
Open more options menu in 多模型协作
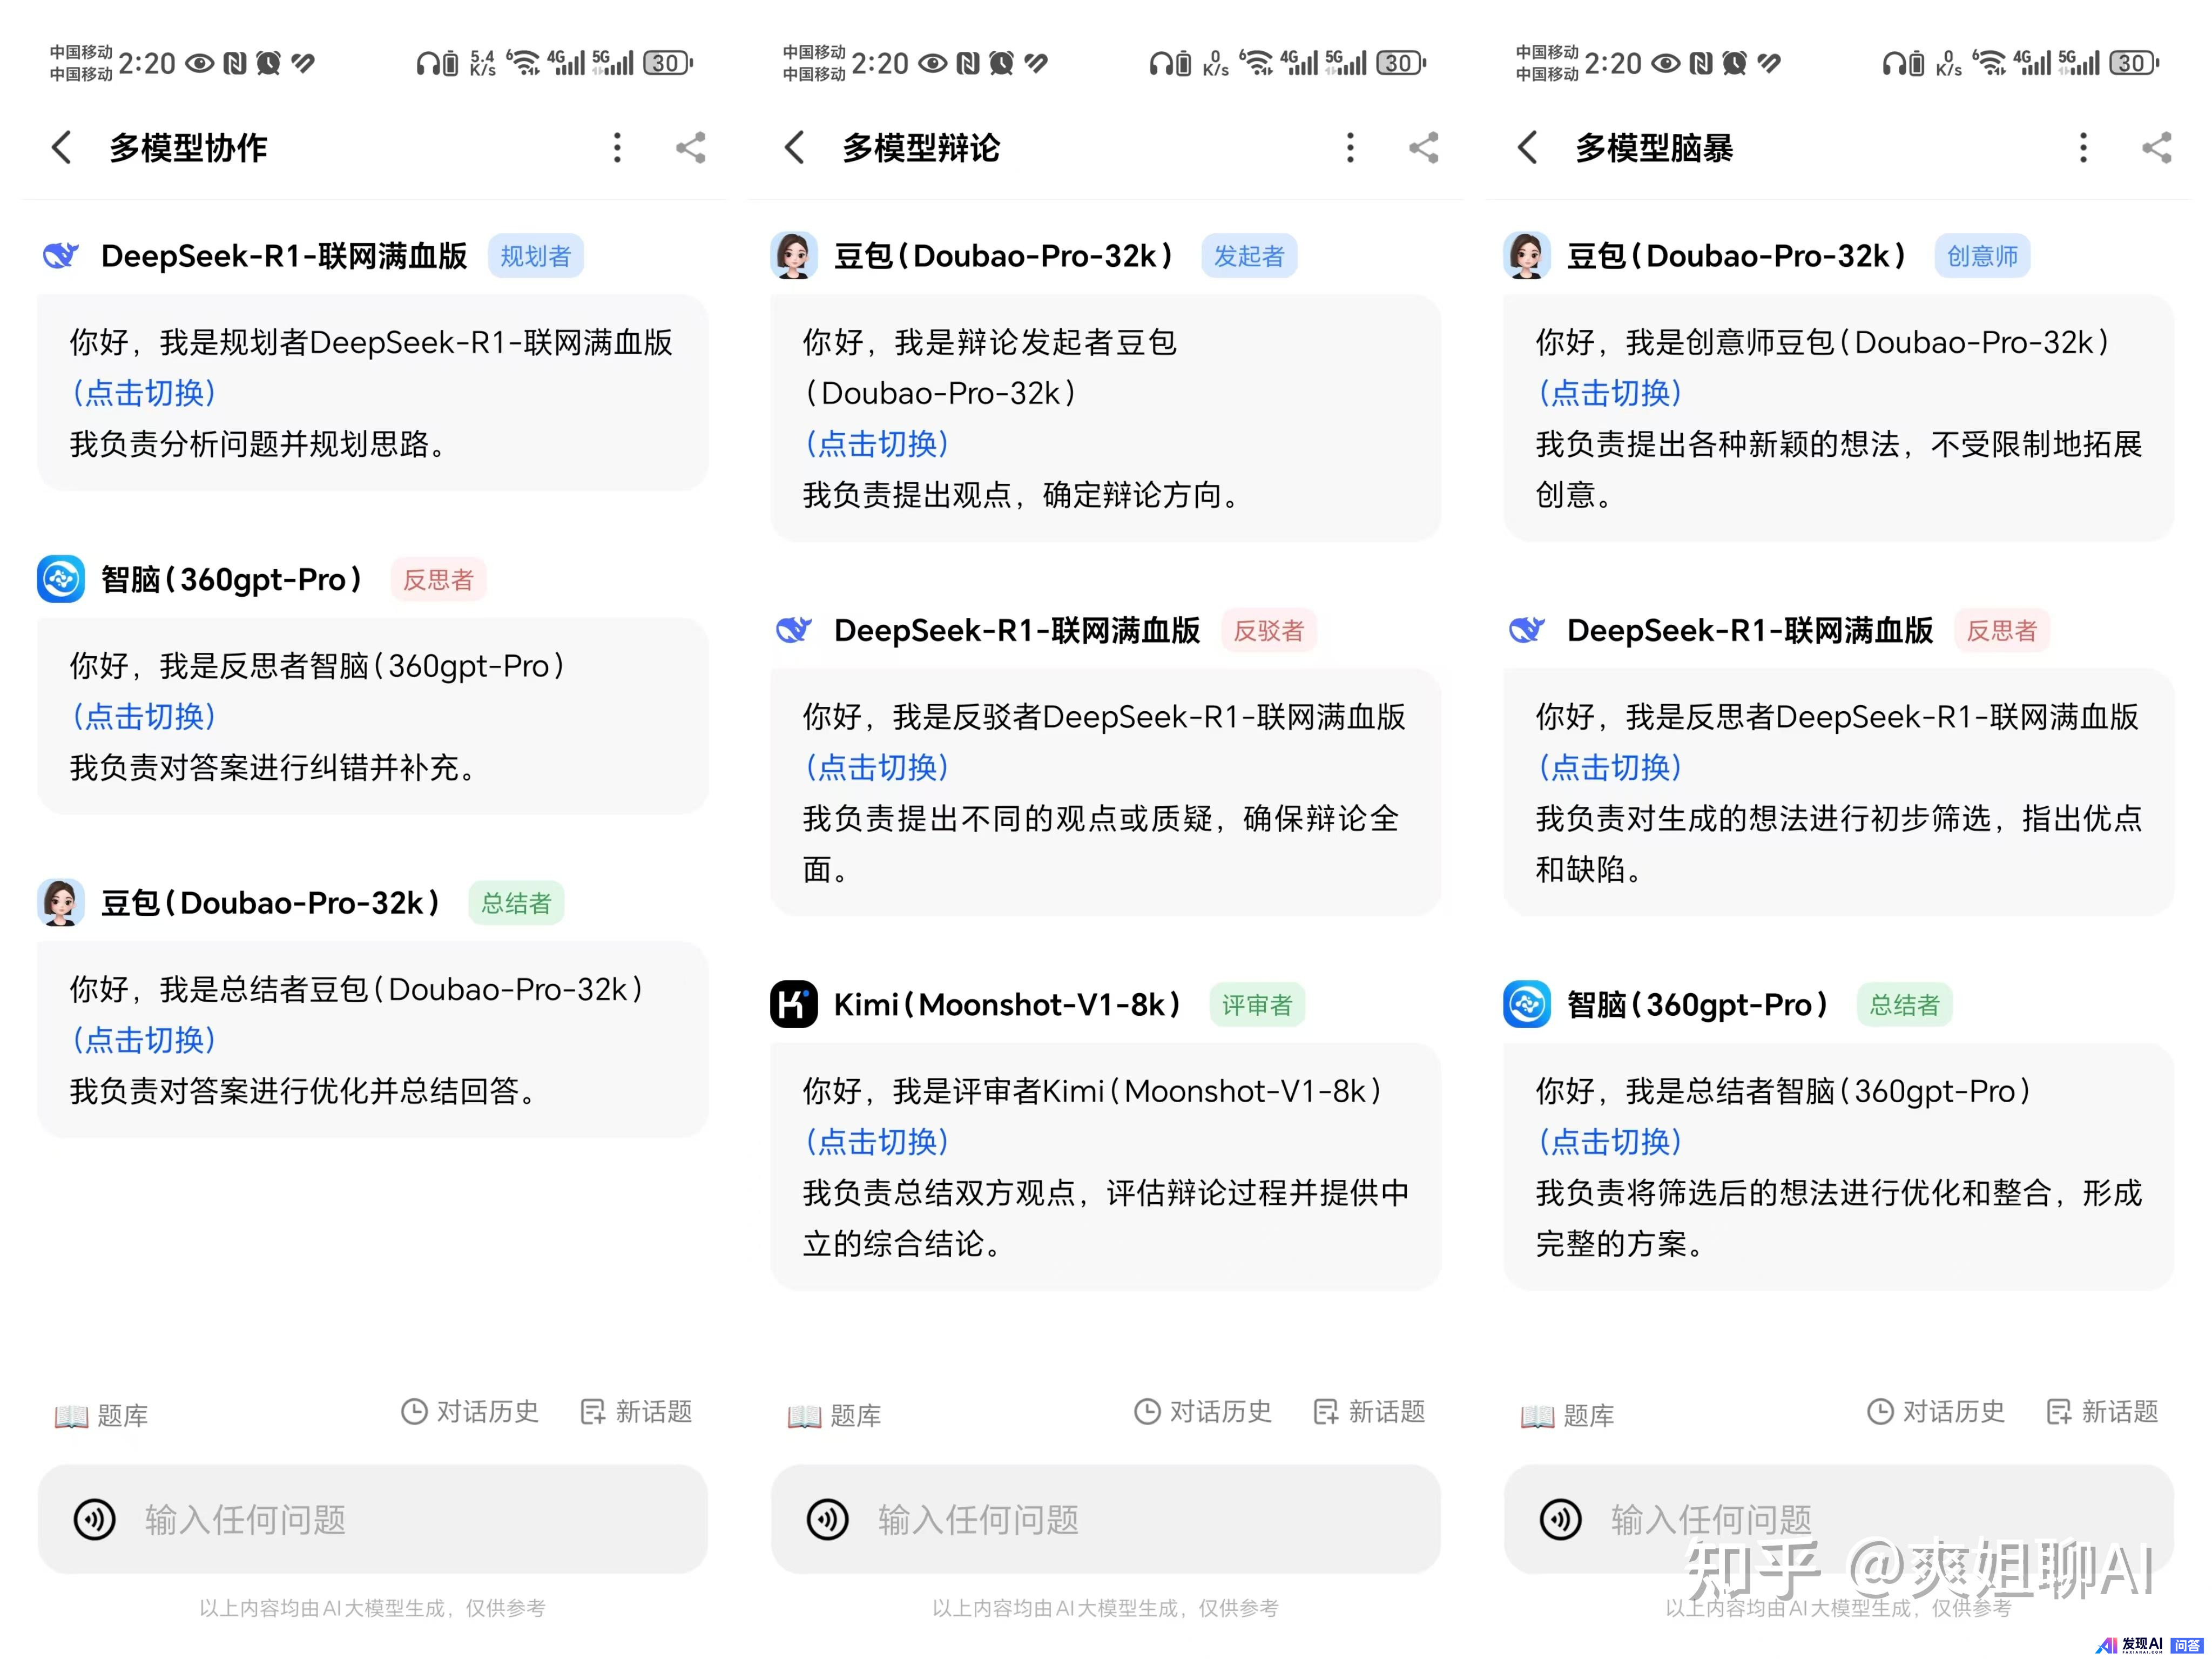point(617,148)
